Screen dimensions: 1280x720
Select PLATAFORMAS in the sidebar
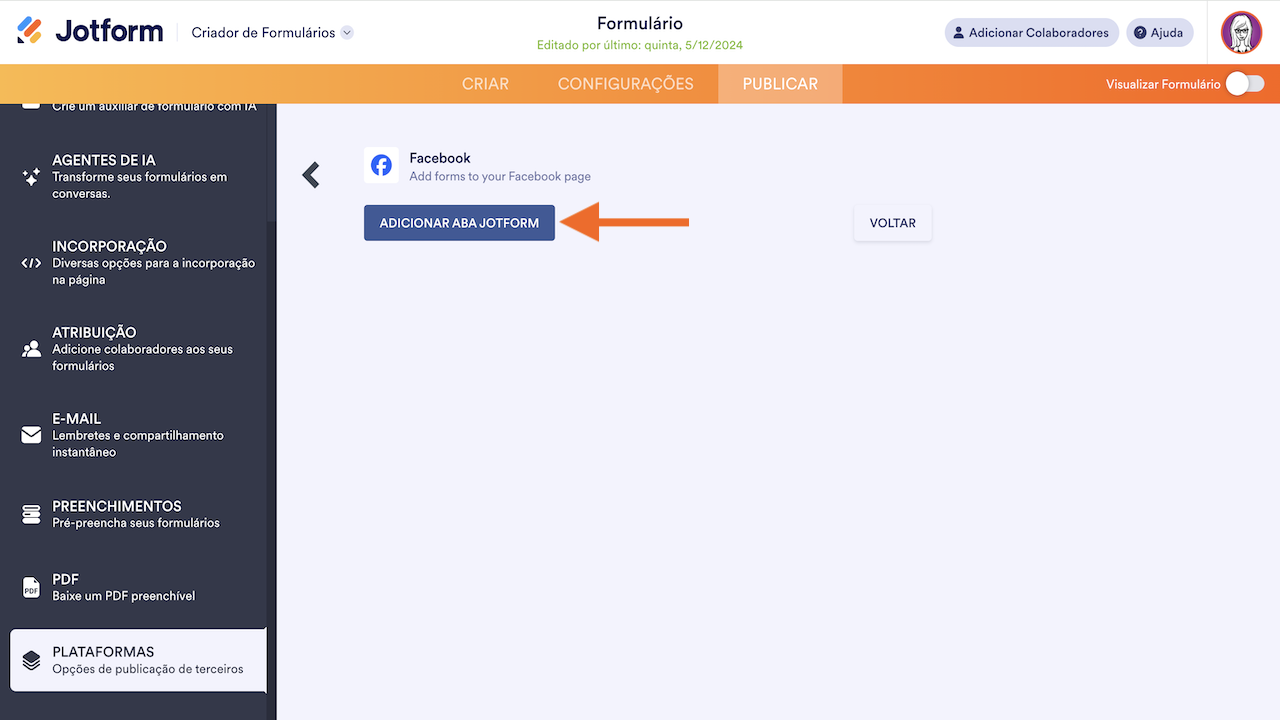pyautogui.click(x=138, y=660)
